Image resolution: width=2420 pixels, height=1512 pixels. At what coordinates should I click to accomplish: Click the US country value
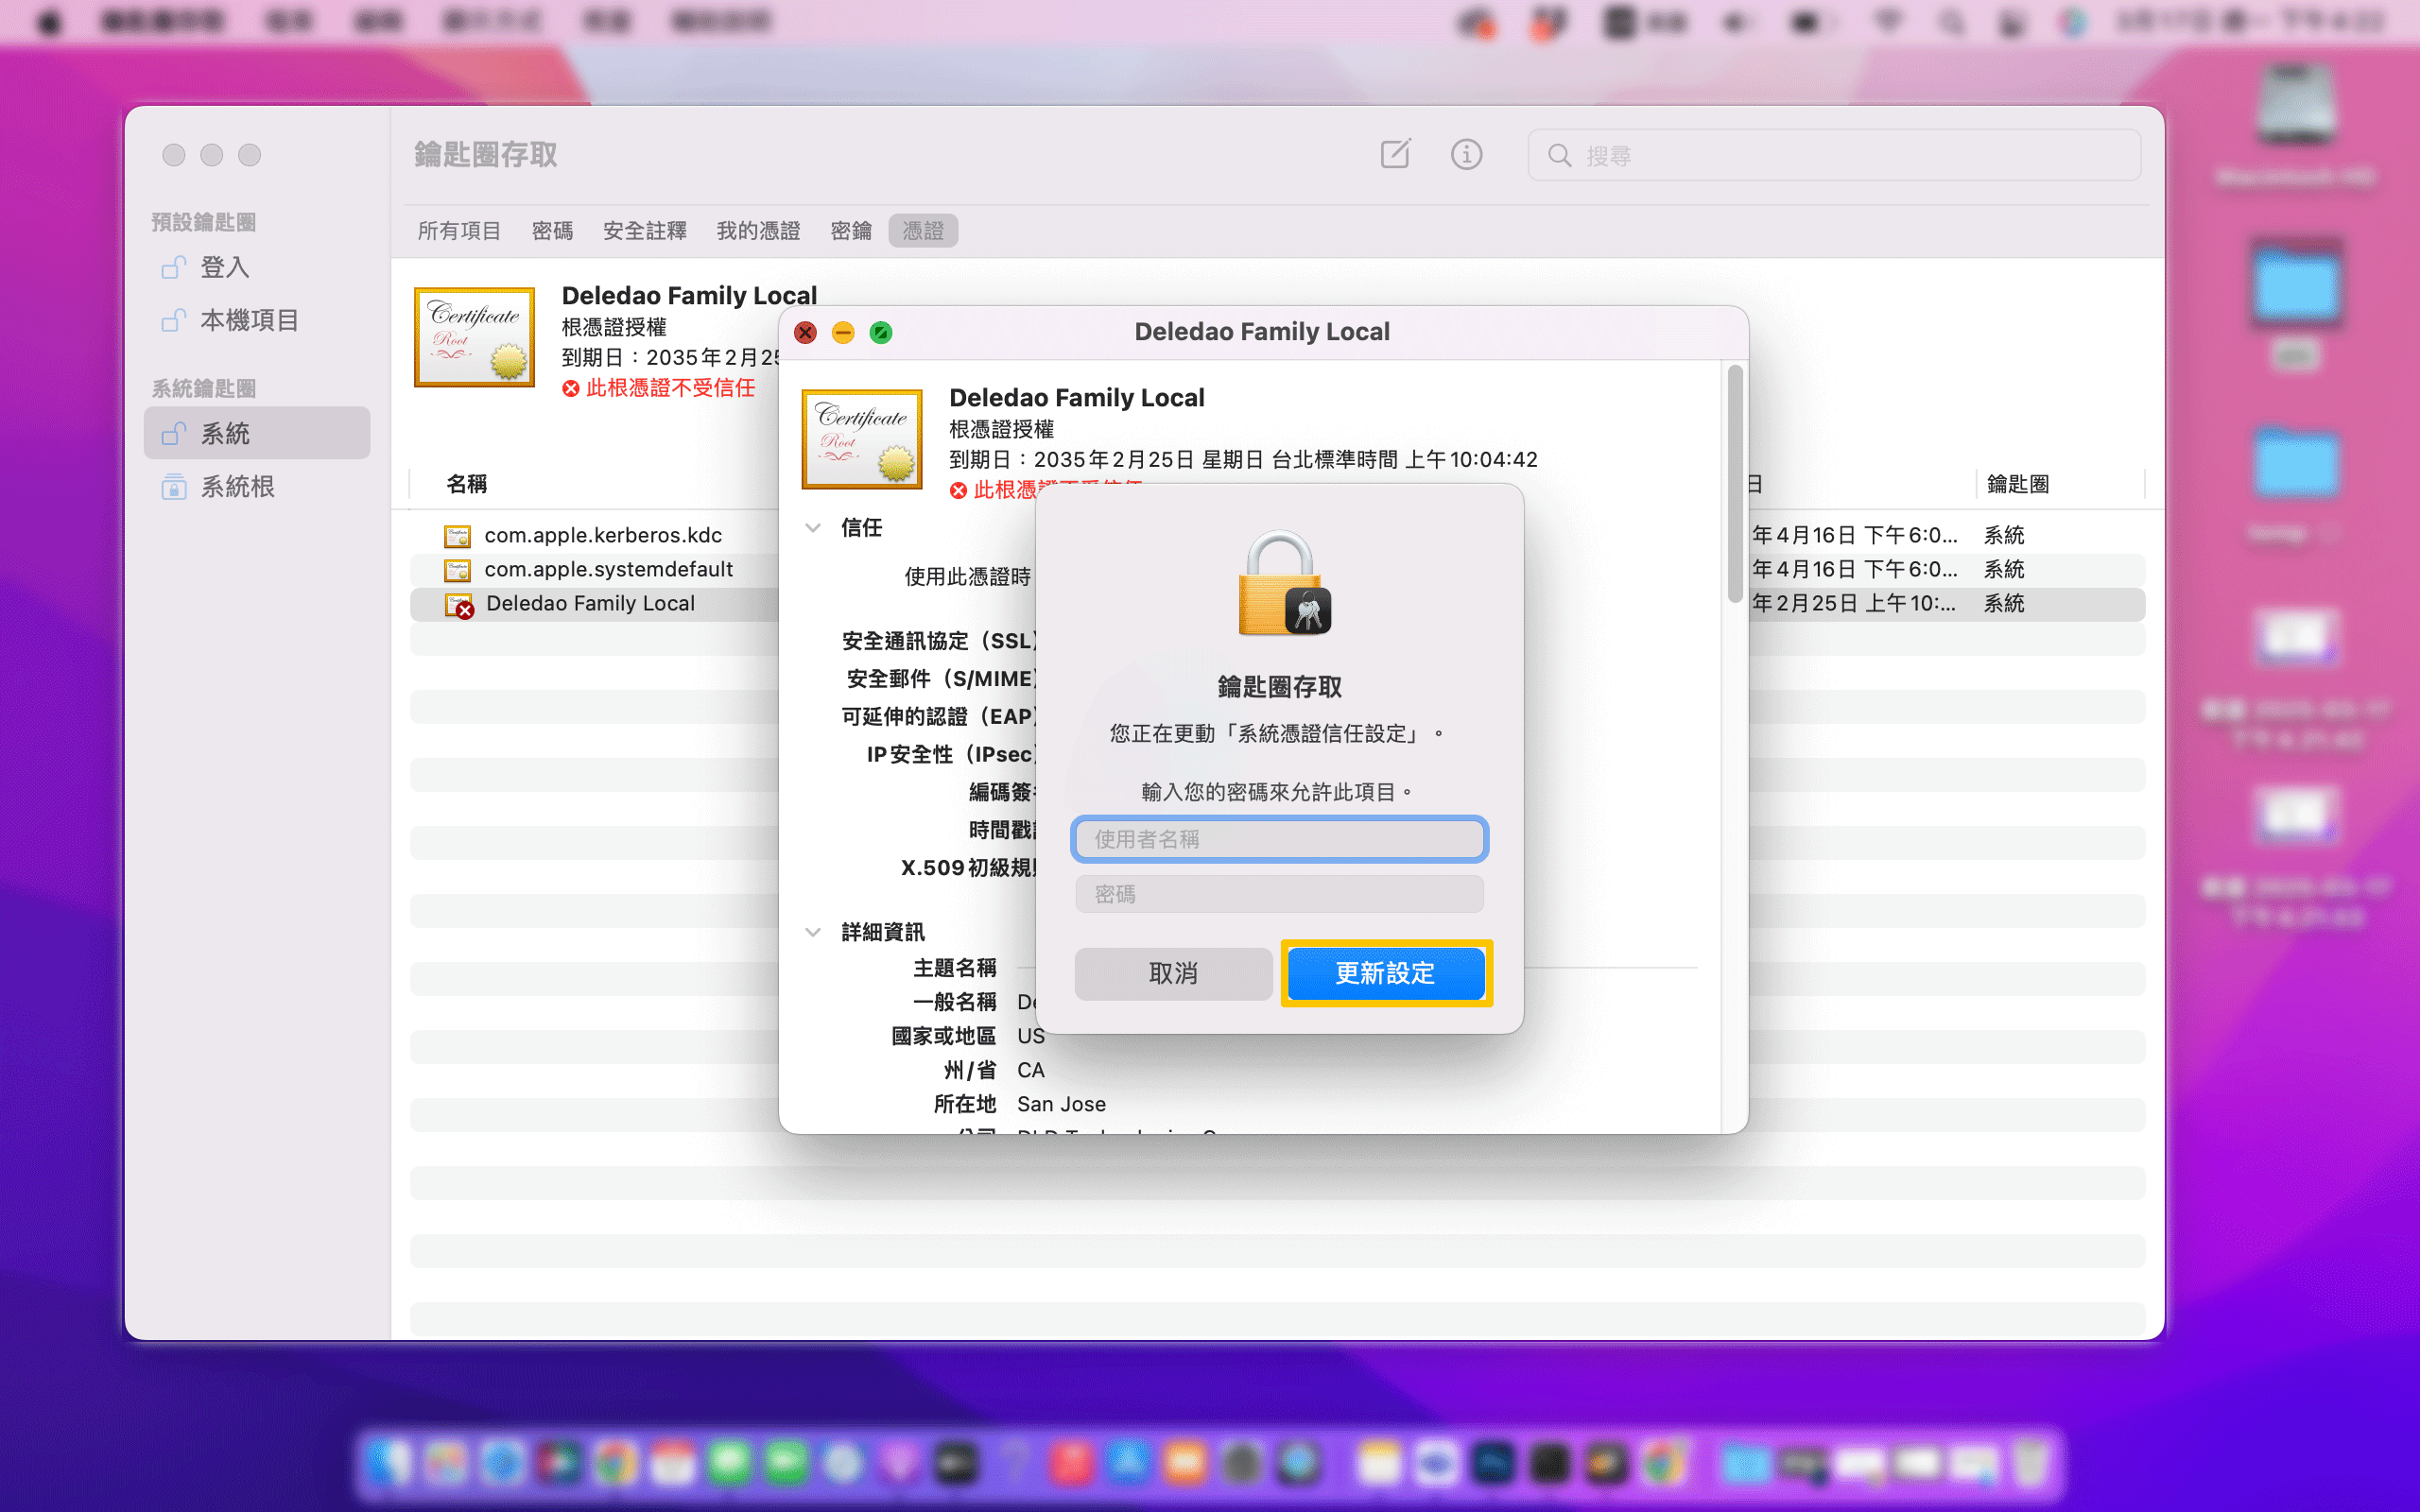(x=1030, y=1036)
